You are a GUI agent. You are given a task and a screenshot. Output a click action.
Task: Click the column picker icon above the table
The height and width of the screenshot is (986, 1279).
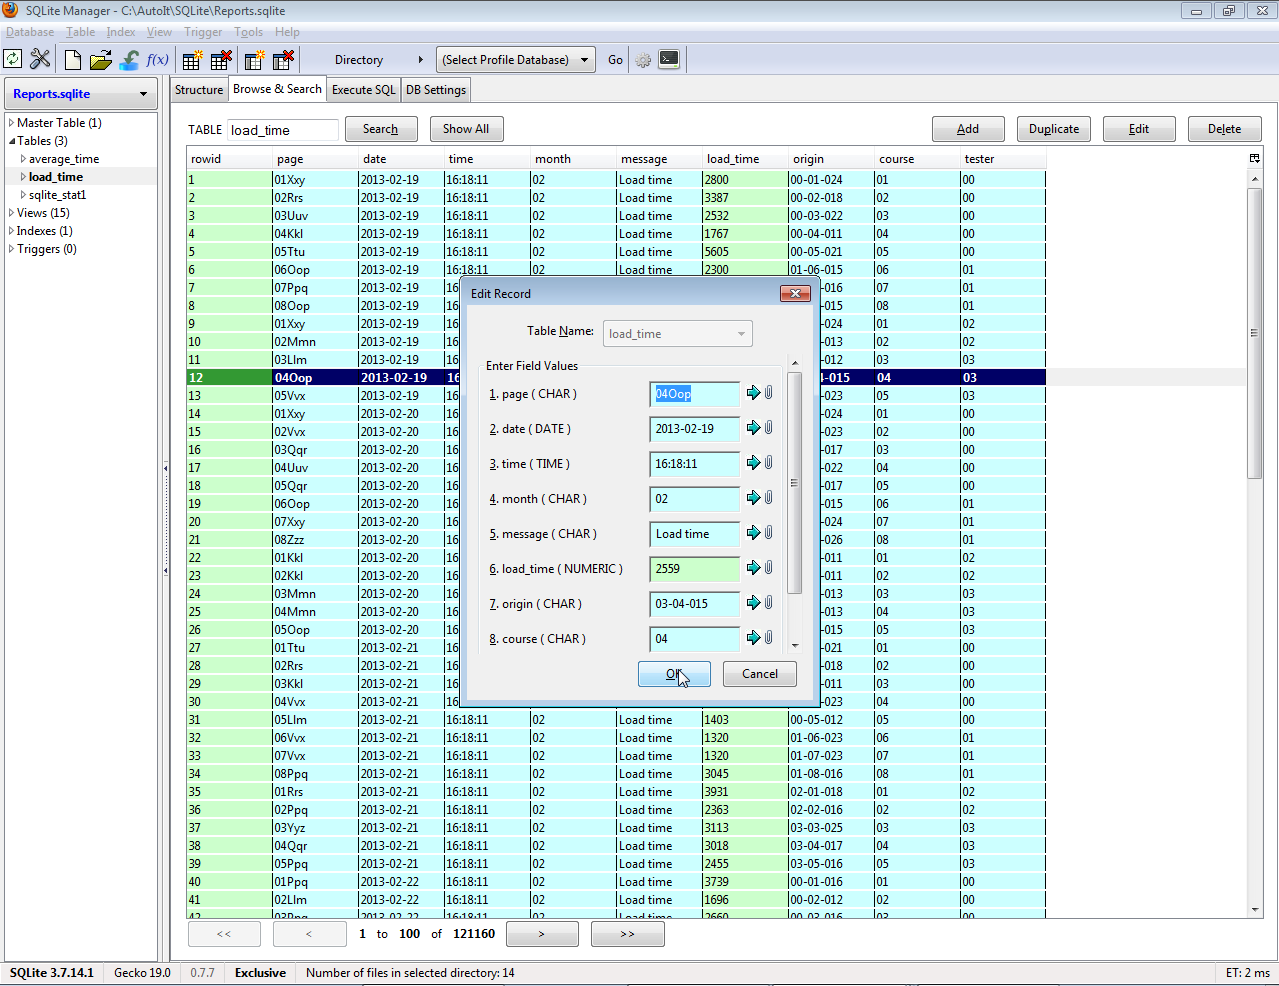point(1255,158)
